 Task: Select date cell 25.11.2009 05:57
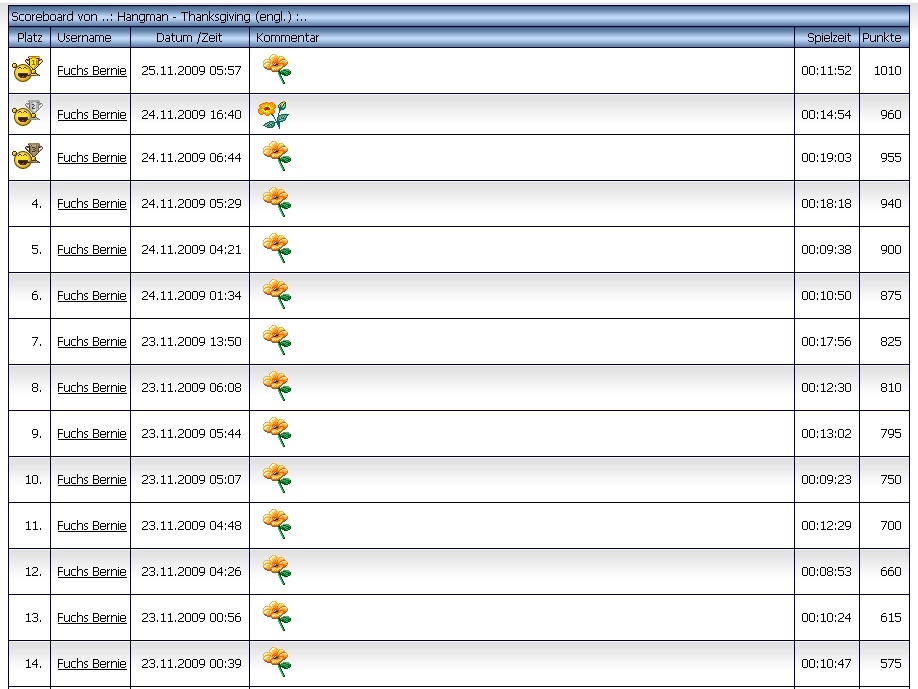[191, 70]
